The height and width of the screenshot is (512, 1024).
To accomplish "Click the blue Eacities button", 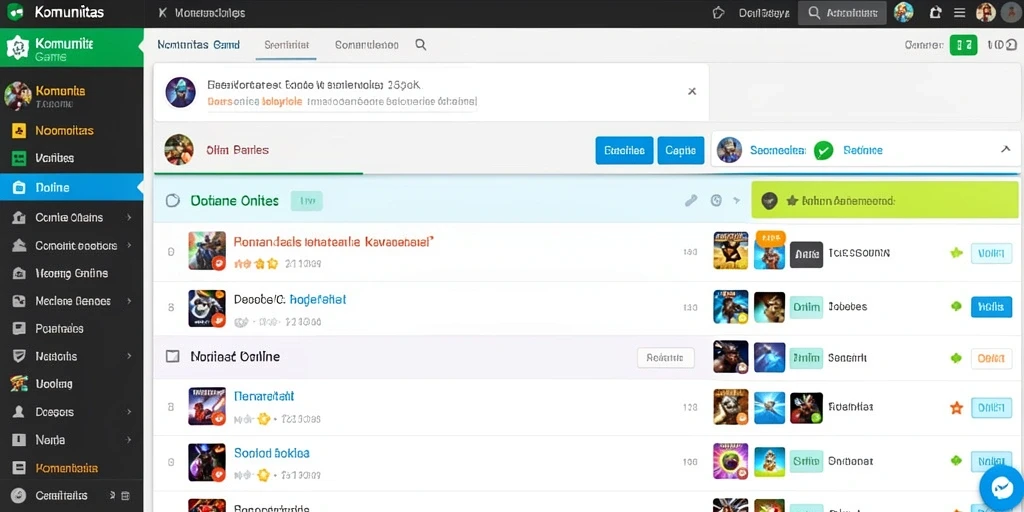I will point(624,150).
